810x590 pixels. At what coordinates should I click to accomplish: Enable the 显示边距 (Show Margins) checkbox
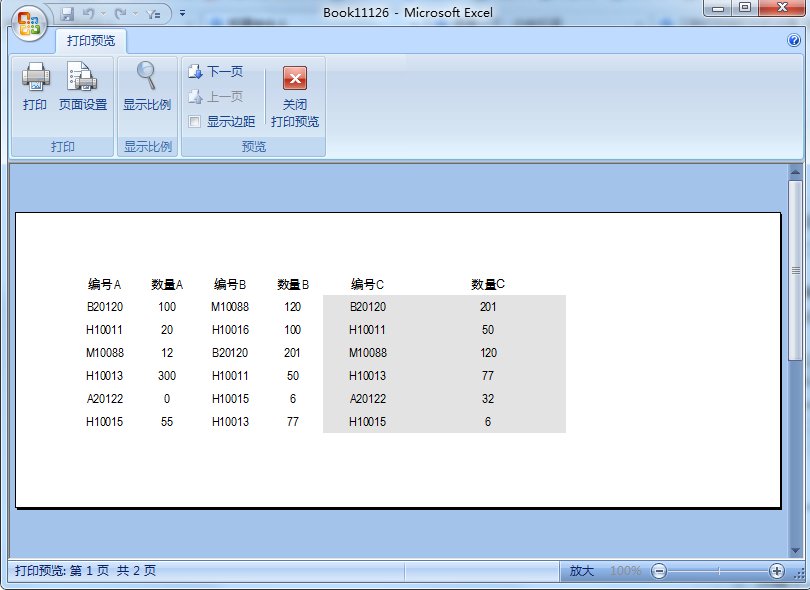[x=195, y=122]
